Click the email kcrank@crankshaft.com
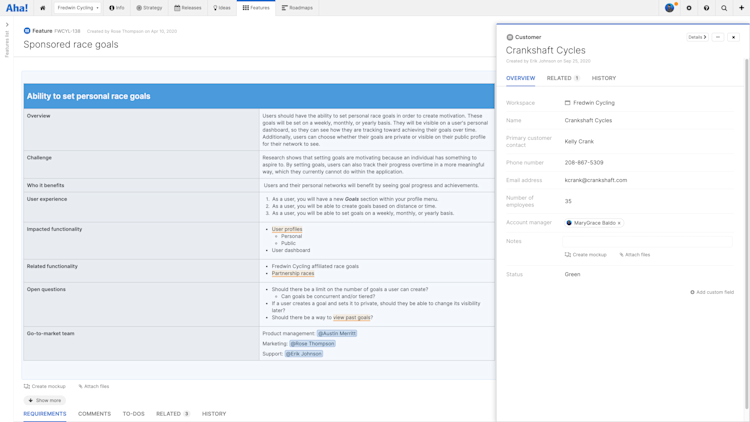Screen dimensions: 750x422 click(596, 180)
